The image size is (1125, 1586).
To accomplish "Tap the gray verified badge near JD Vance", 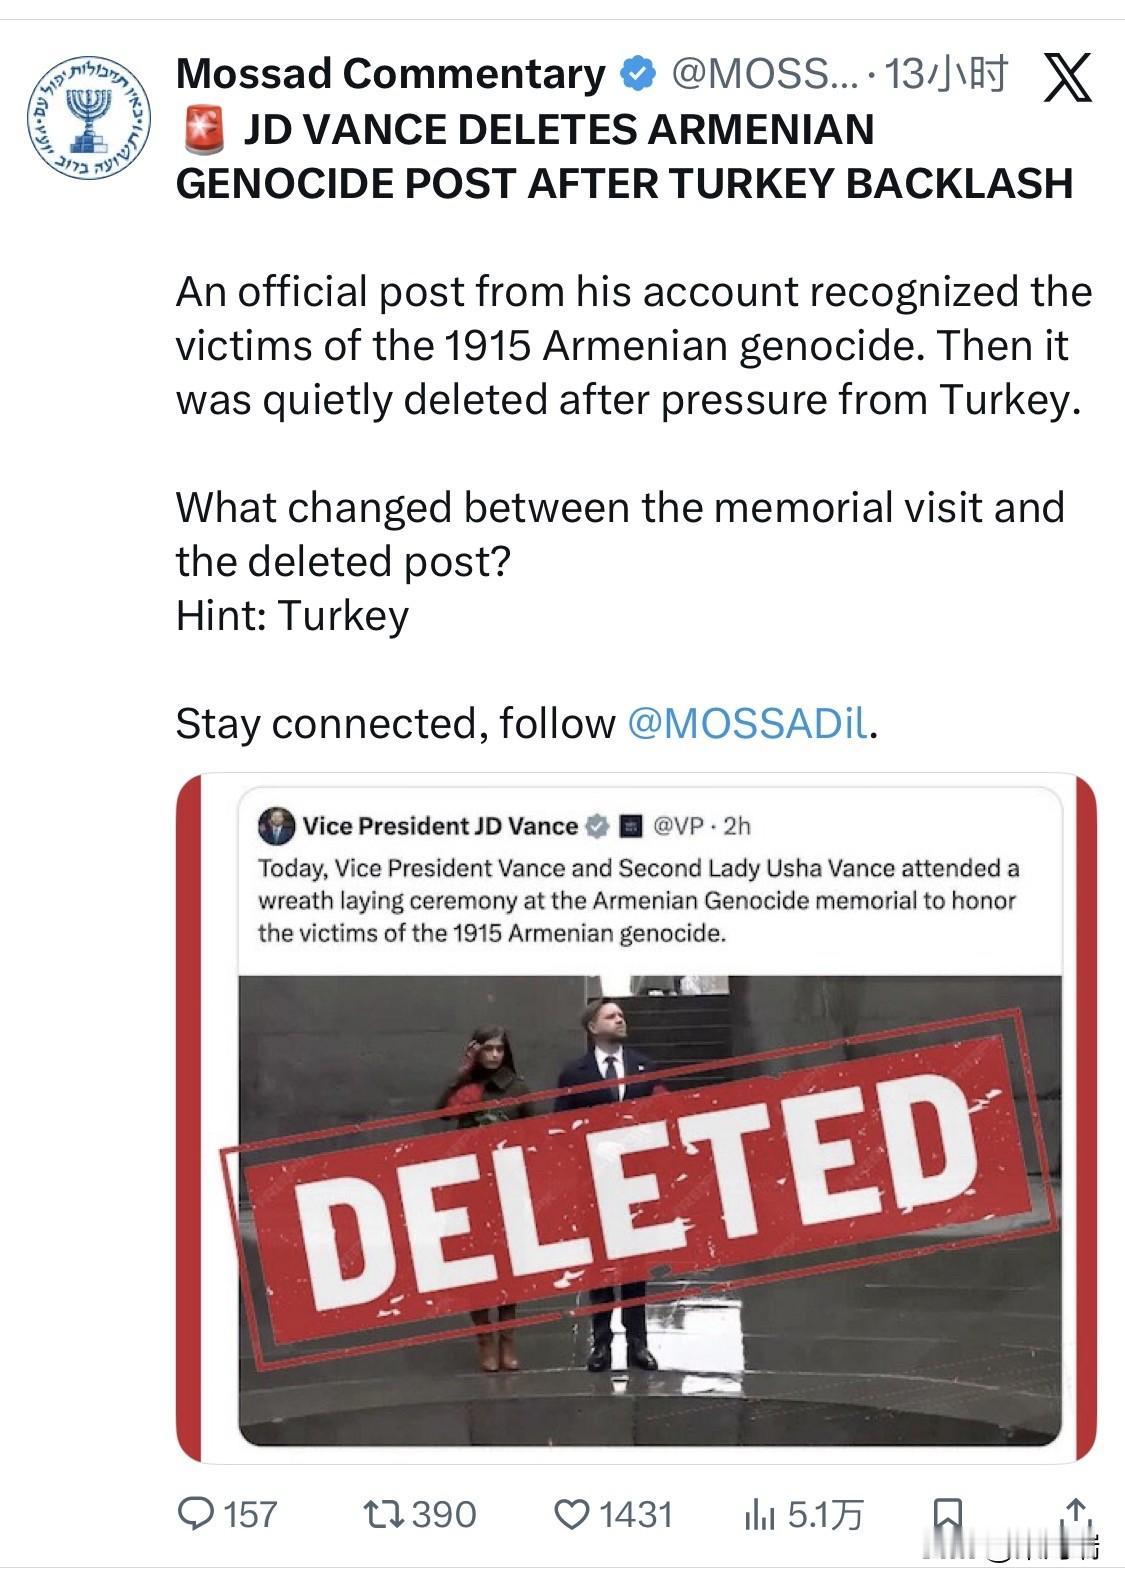I will 597,826.
